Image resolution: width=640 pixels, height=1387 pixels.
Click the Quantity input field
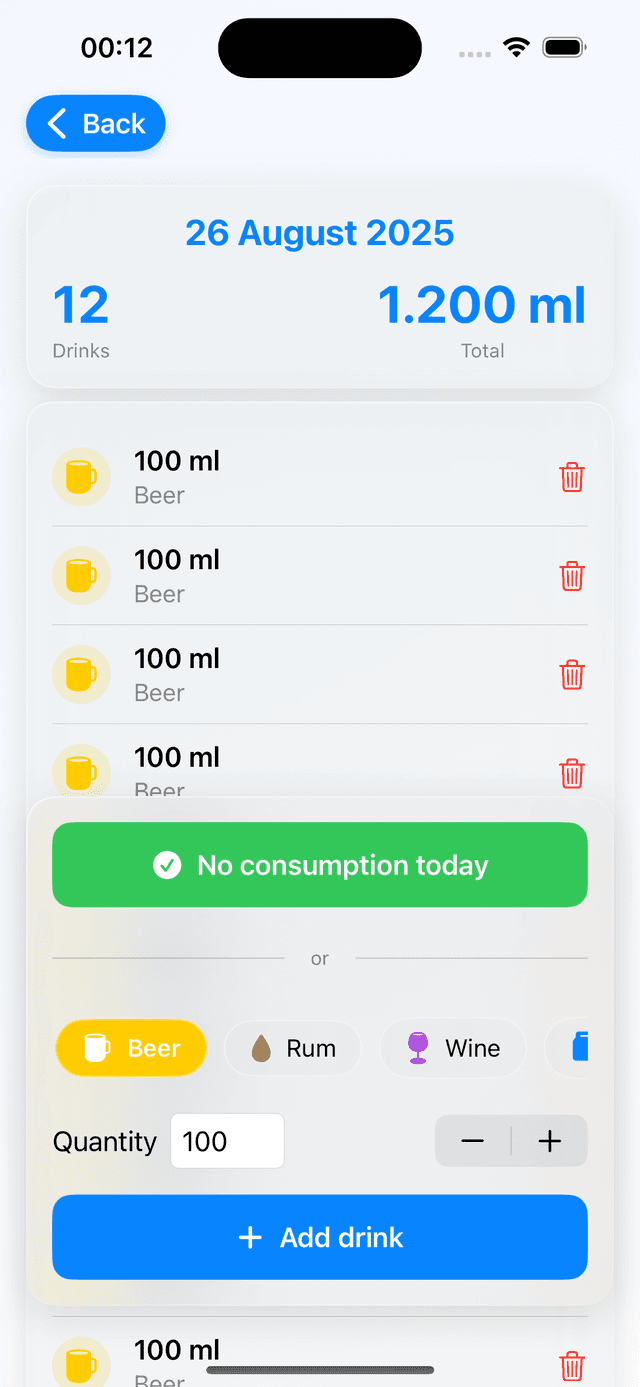pyautogui.click(x=227, y=1141)
